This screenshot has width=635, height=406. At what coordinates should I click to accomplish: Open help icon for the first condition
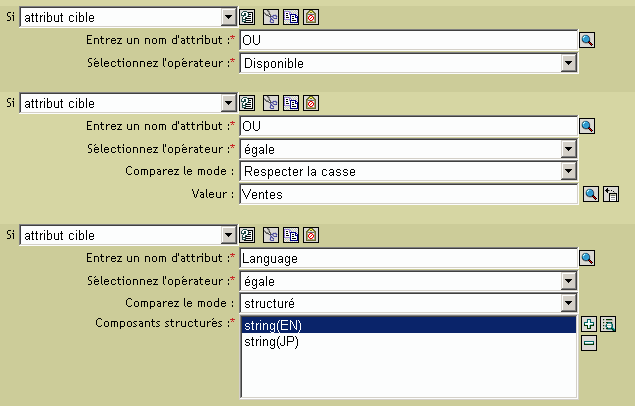[x=247, y=17]
